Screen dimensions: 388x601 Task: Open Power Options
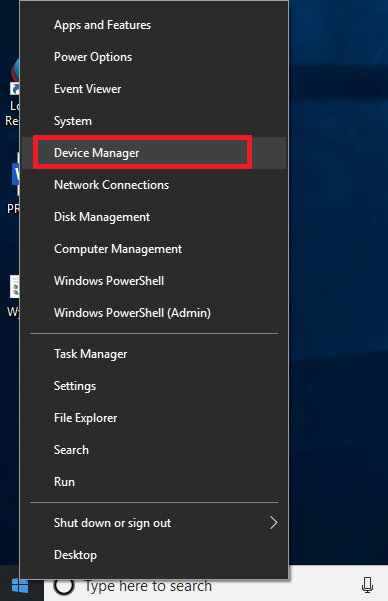coord(154,57)
